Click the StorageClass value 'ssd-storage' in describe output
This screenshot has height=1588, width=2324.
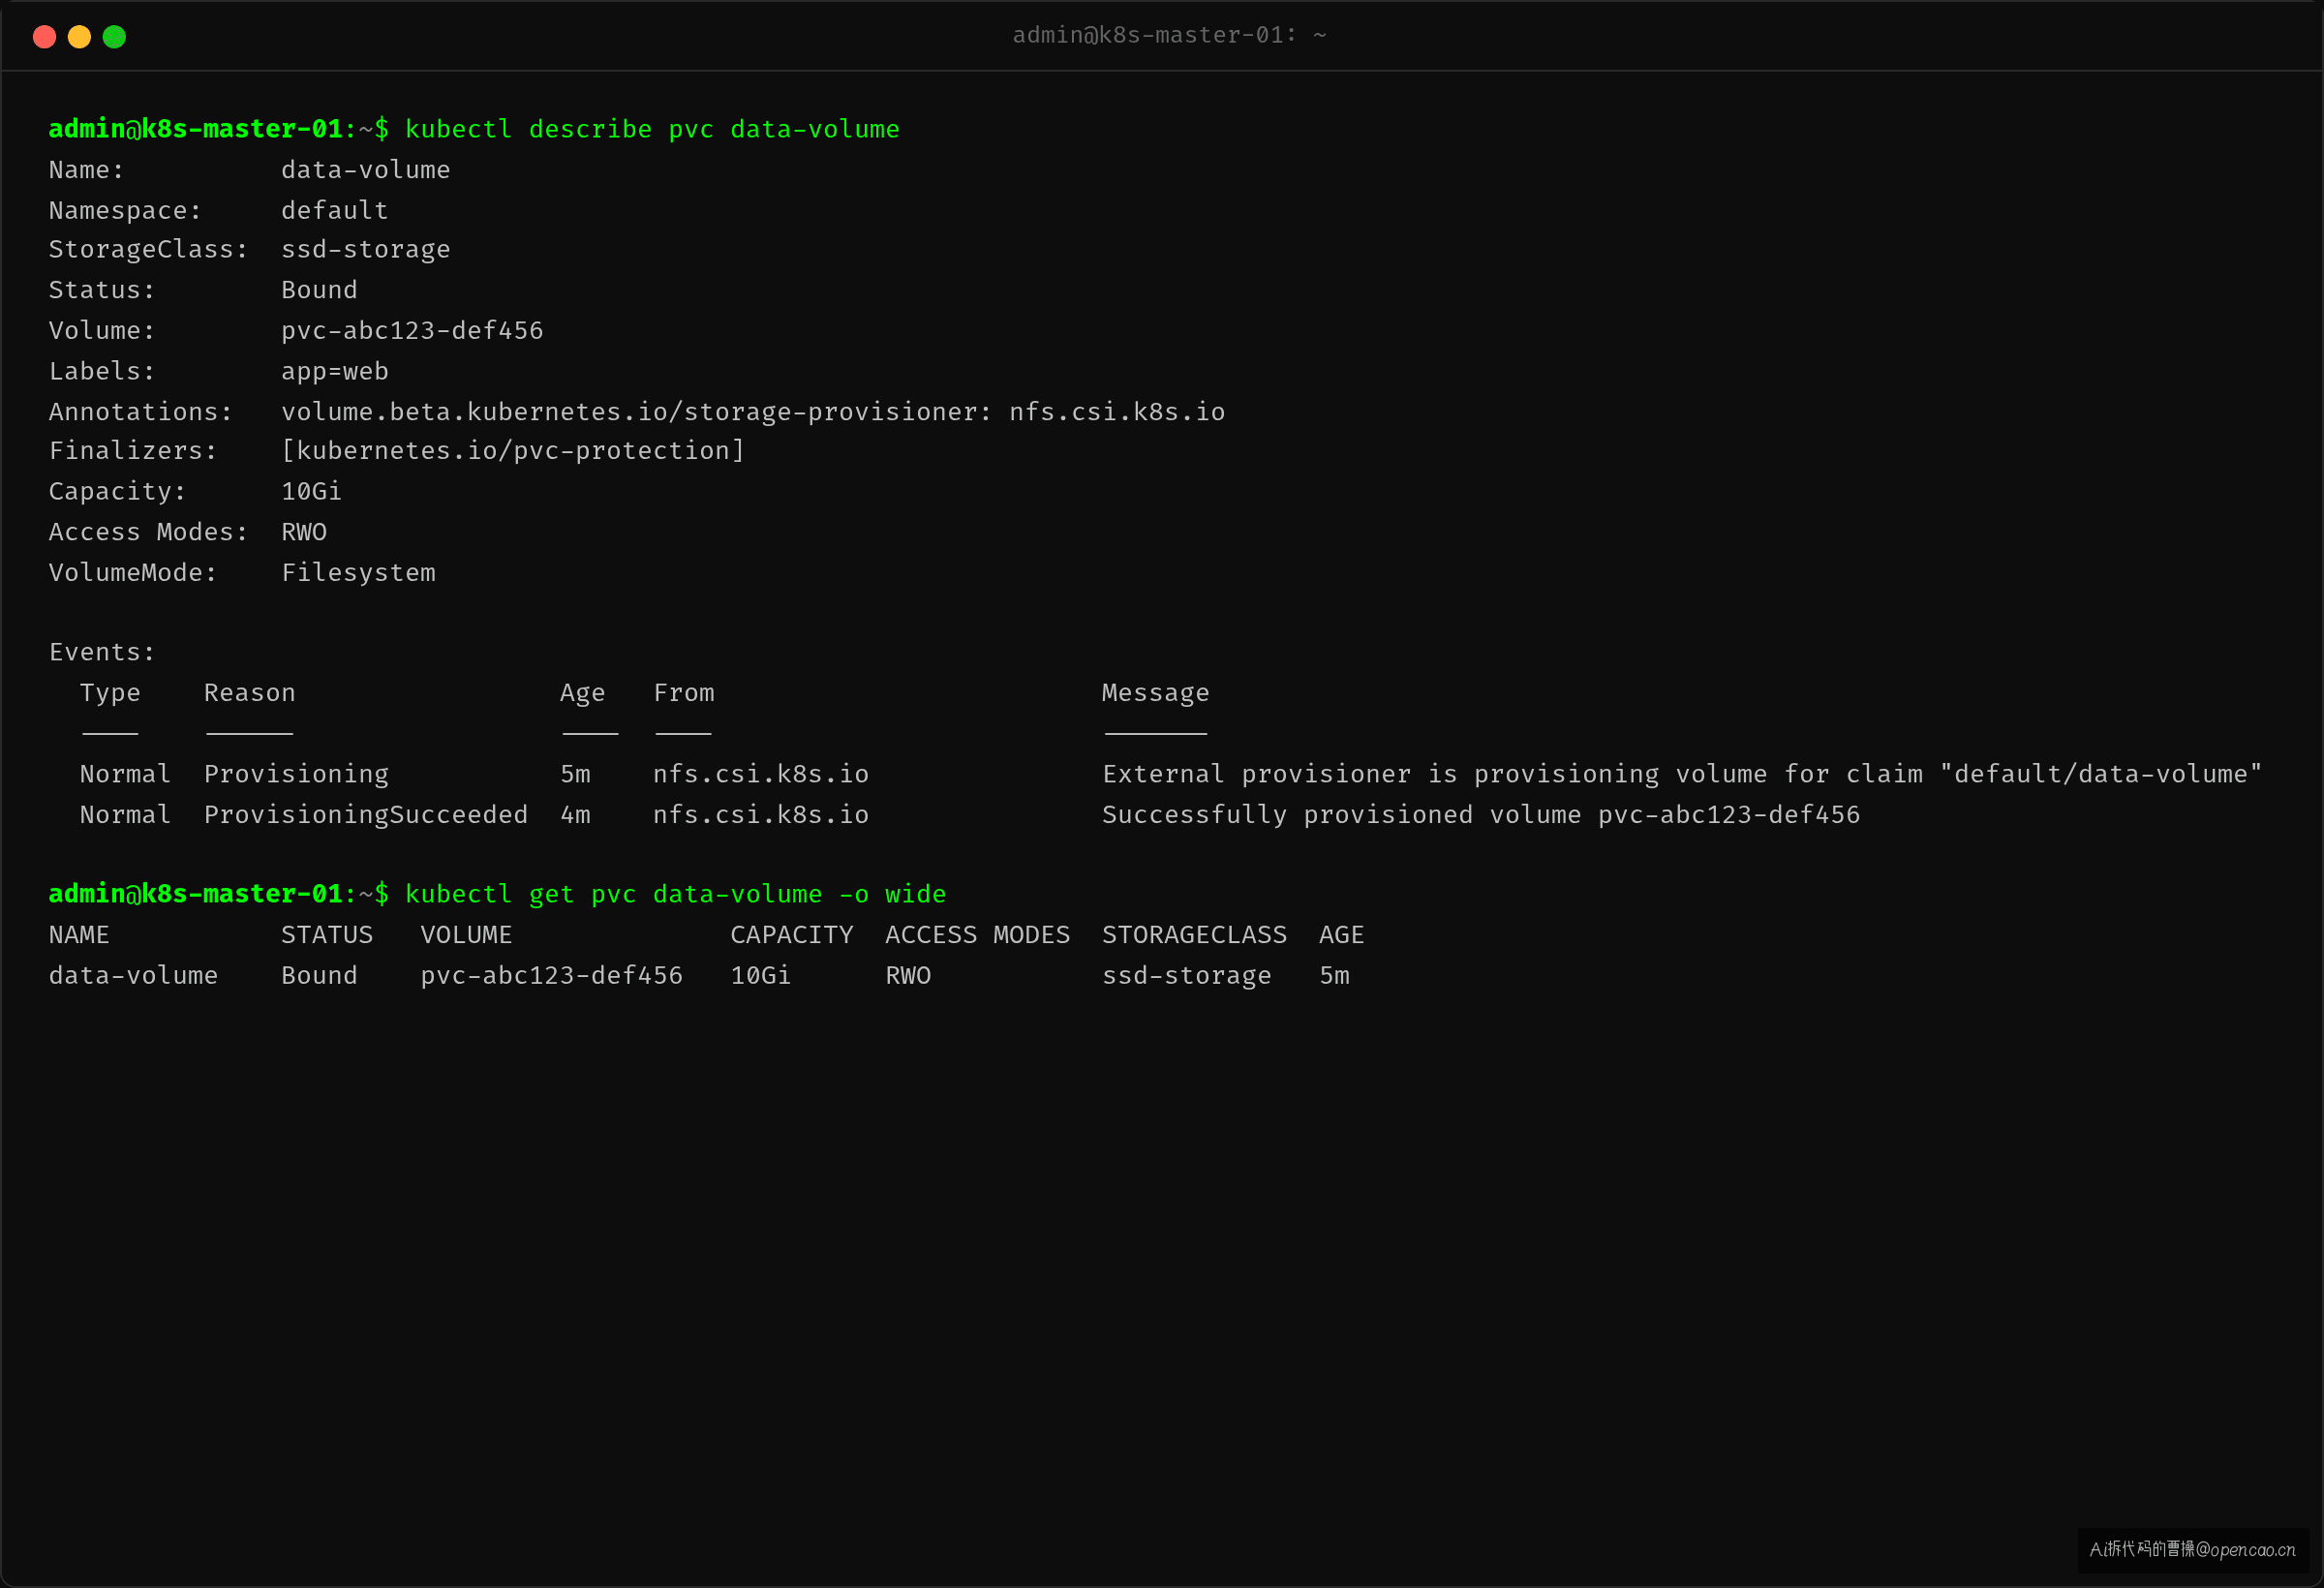click(365, 249)
